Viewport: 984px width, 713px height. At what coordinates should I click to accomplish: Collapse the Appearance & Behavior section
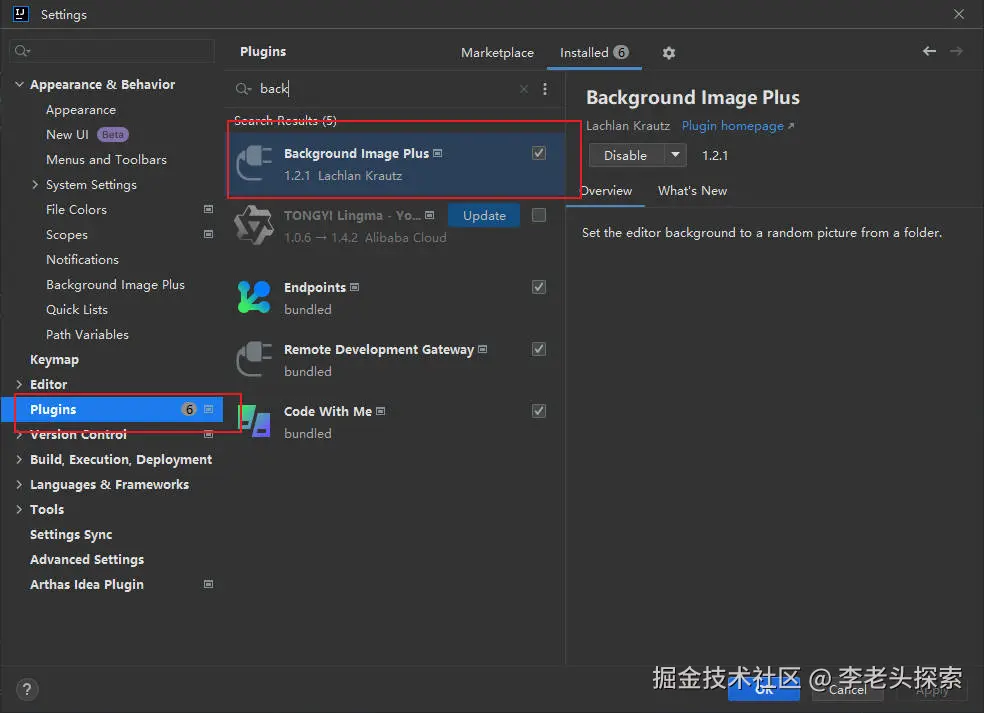pyautogui.click(x=19, y=84)
